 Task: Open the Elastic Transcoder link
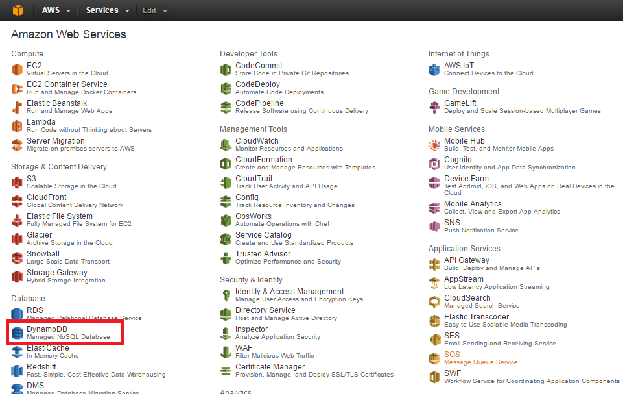476,317
